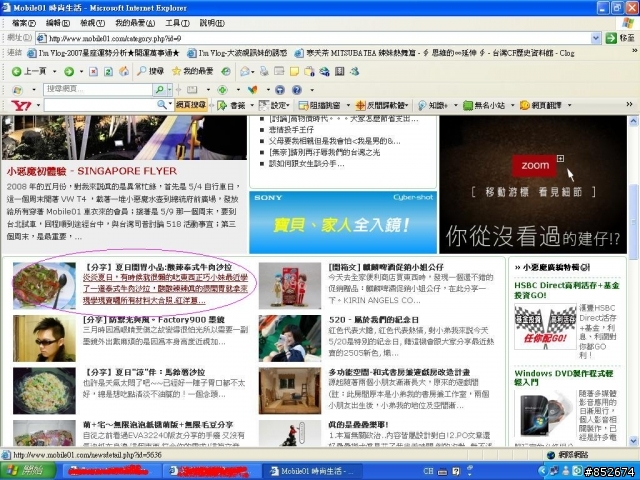This screenshot has width=640, height=480.
Task: Open the Yahoo logo dropdown arrow
Action: pyautogui.click(x=38, y=105)
